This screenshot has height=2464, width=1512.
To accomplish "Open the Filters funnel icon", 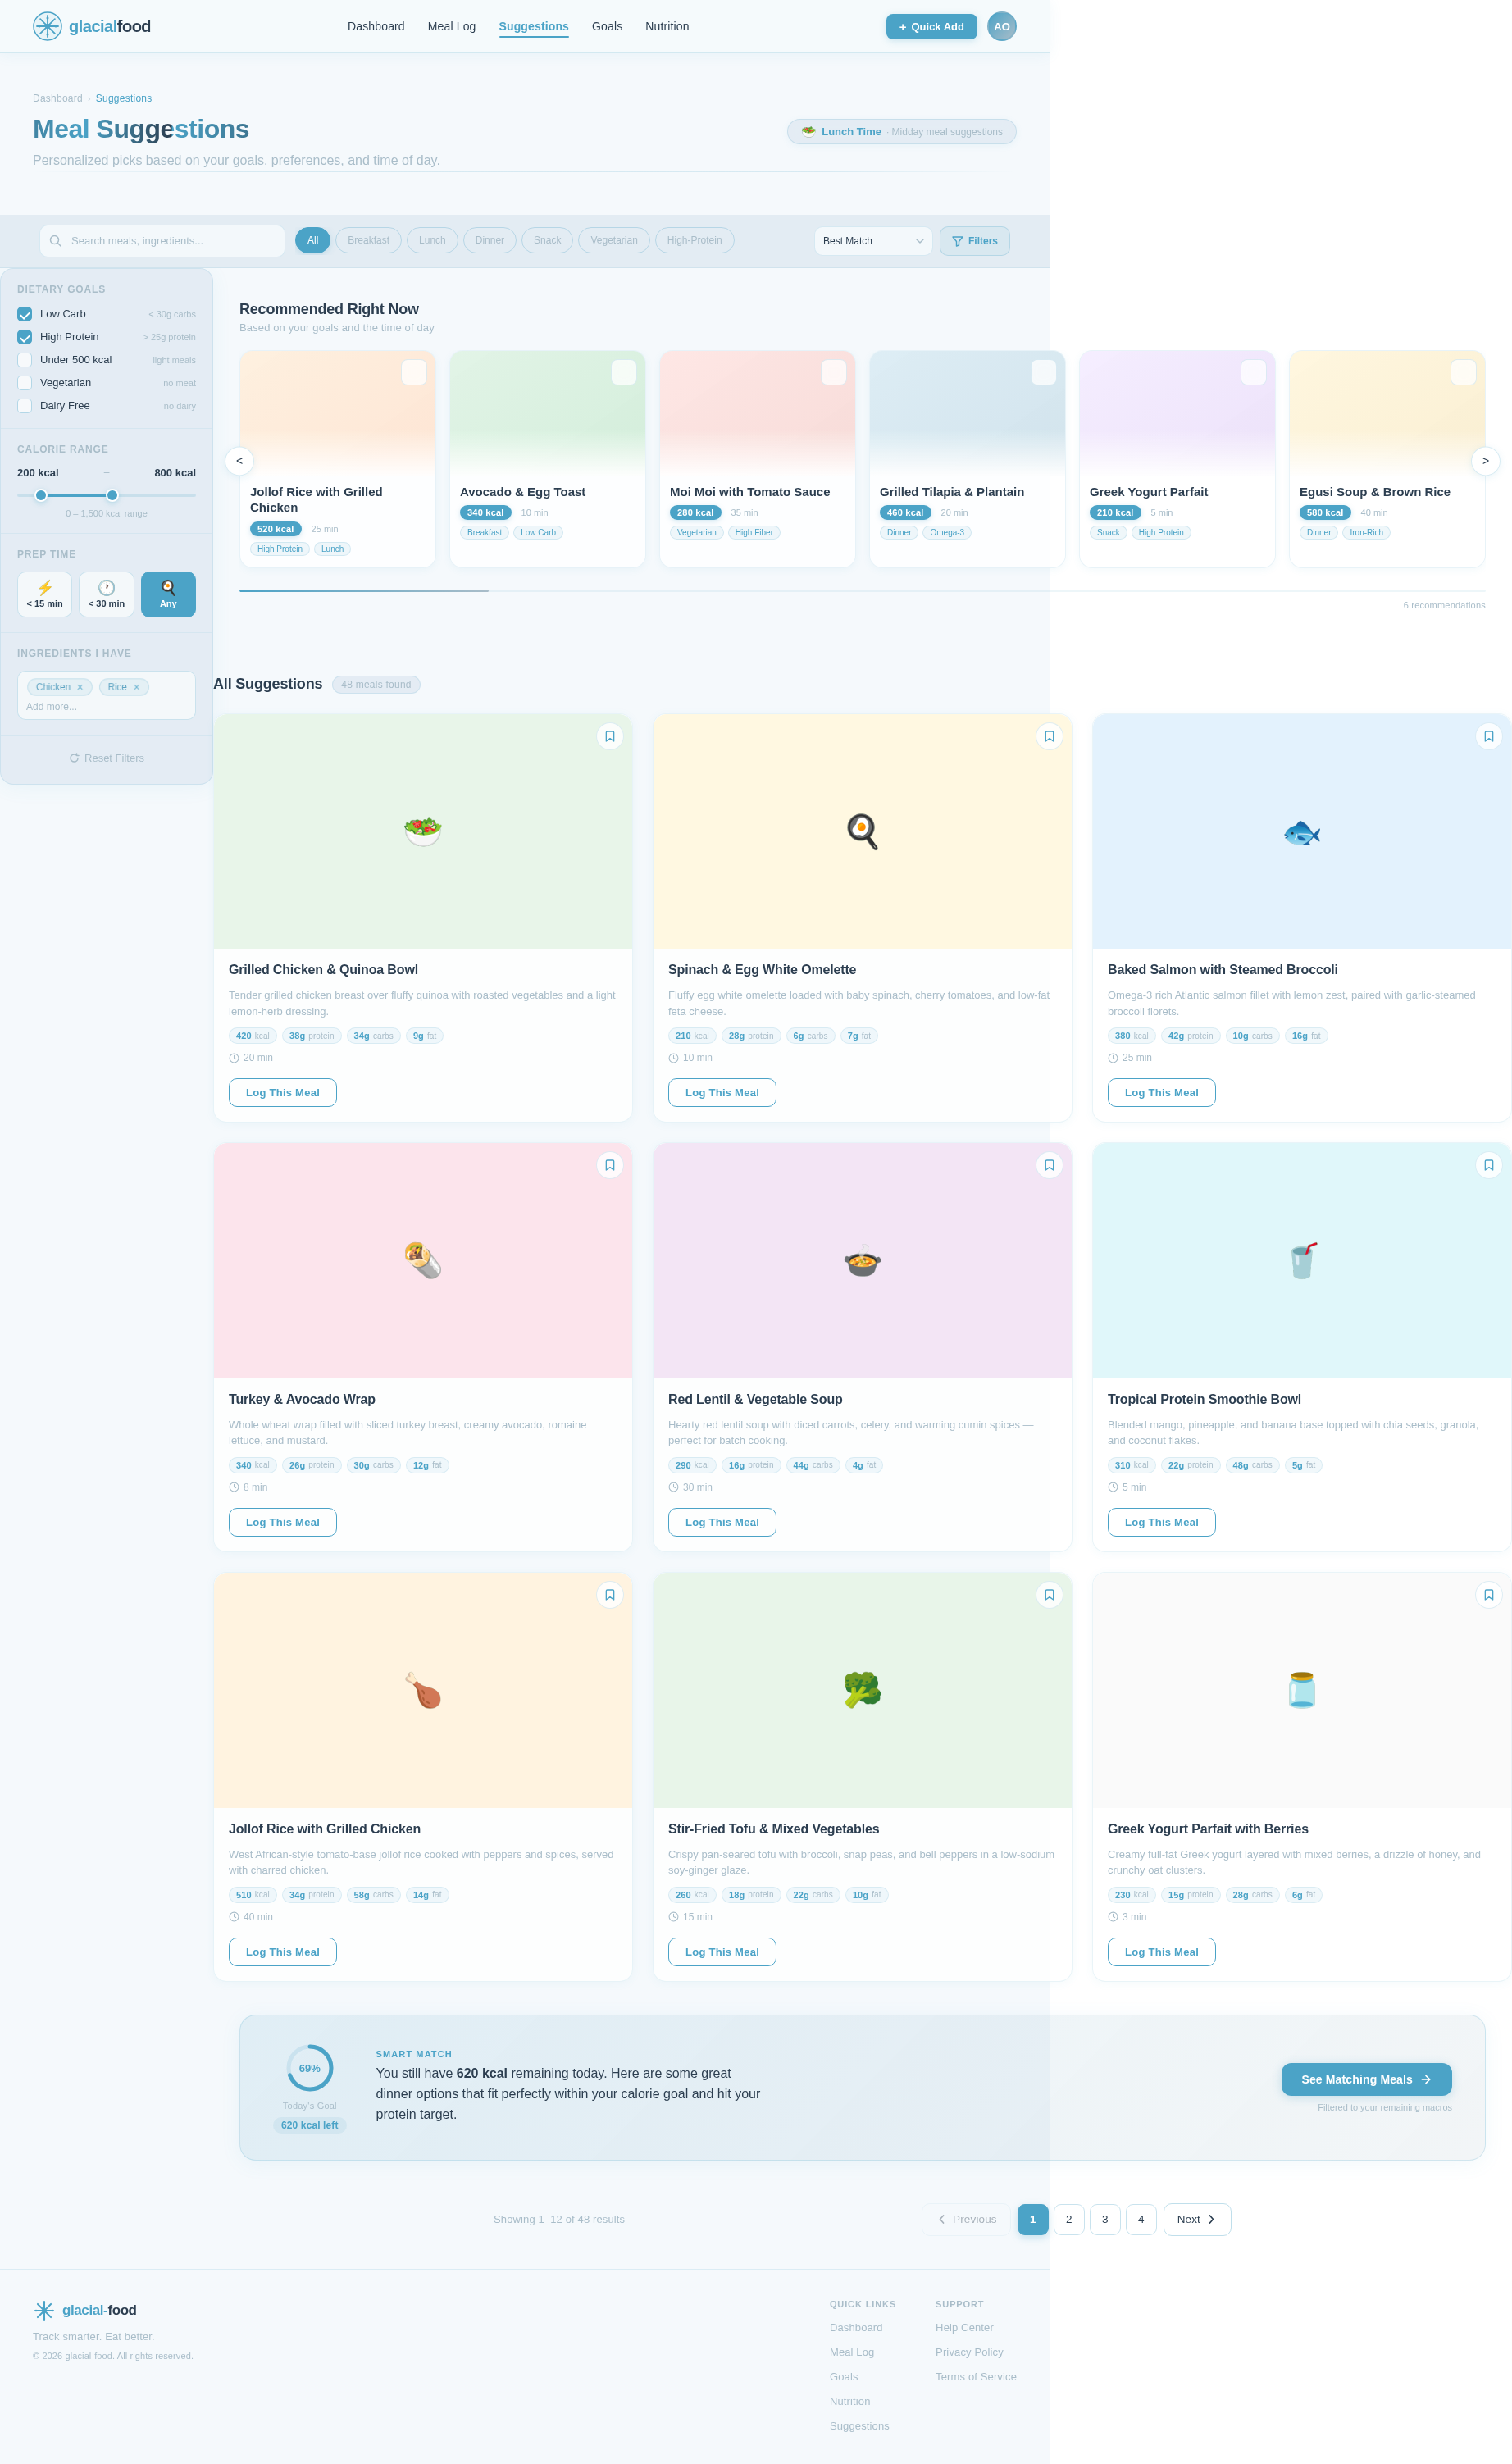I will click(x=958, y=240).
